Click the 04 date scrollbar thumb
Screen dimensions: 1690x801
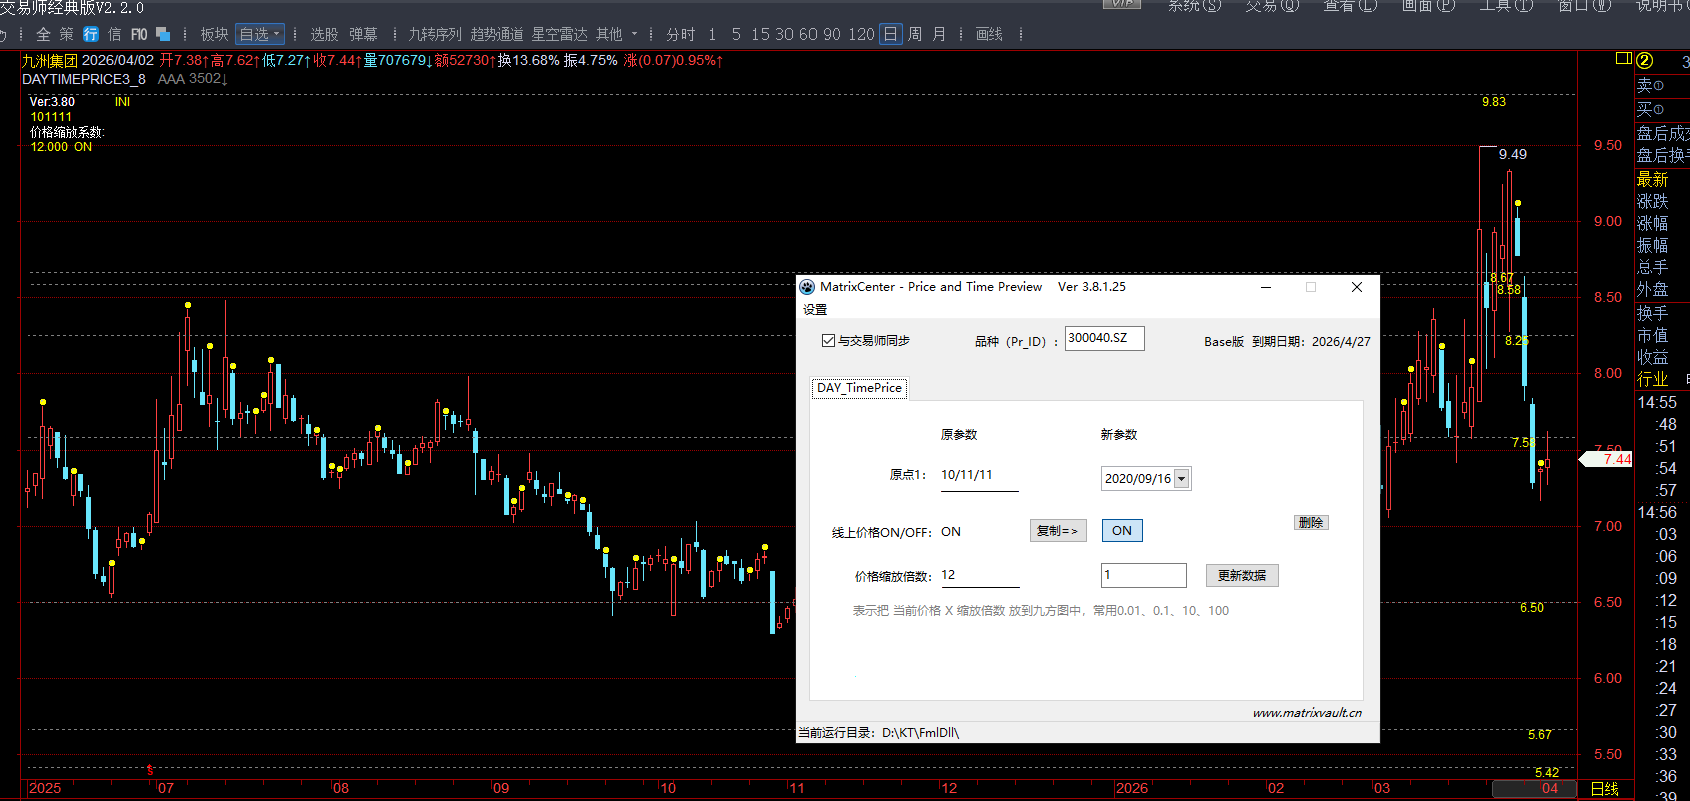pyautogui.click(x=1534, y=789)
